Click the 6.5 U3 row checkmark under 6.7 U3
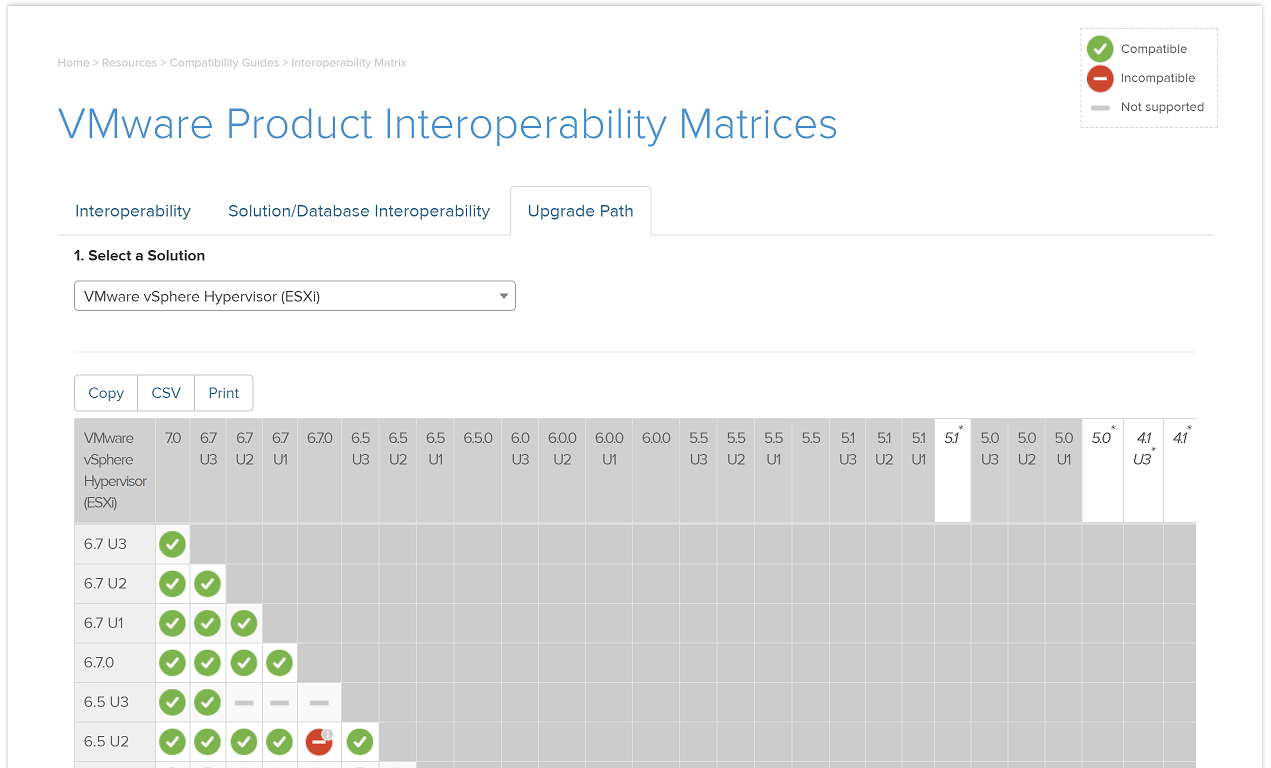Screen dimensions: 1271x768 pos(208,702)
